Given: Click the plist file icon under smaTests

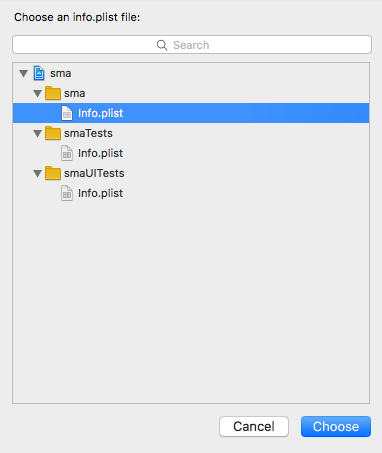Looking at the screenshot, I should click(67, 153).
